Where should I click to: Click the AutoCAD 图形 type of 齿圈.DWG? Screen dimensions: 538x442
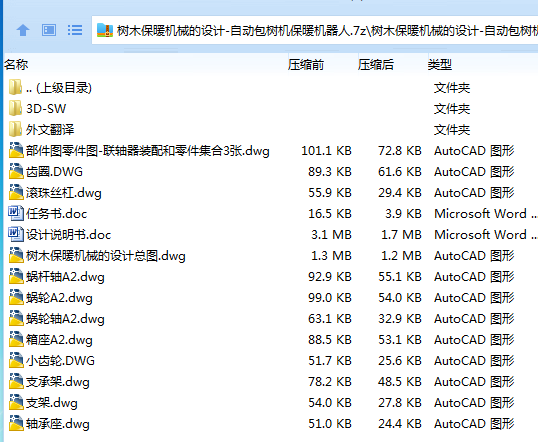click(474, 172)
